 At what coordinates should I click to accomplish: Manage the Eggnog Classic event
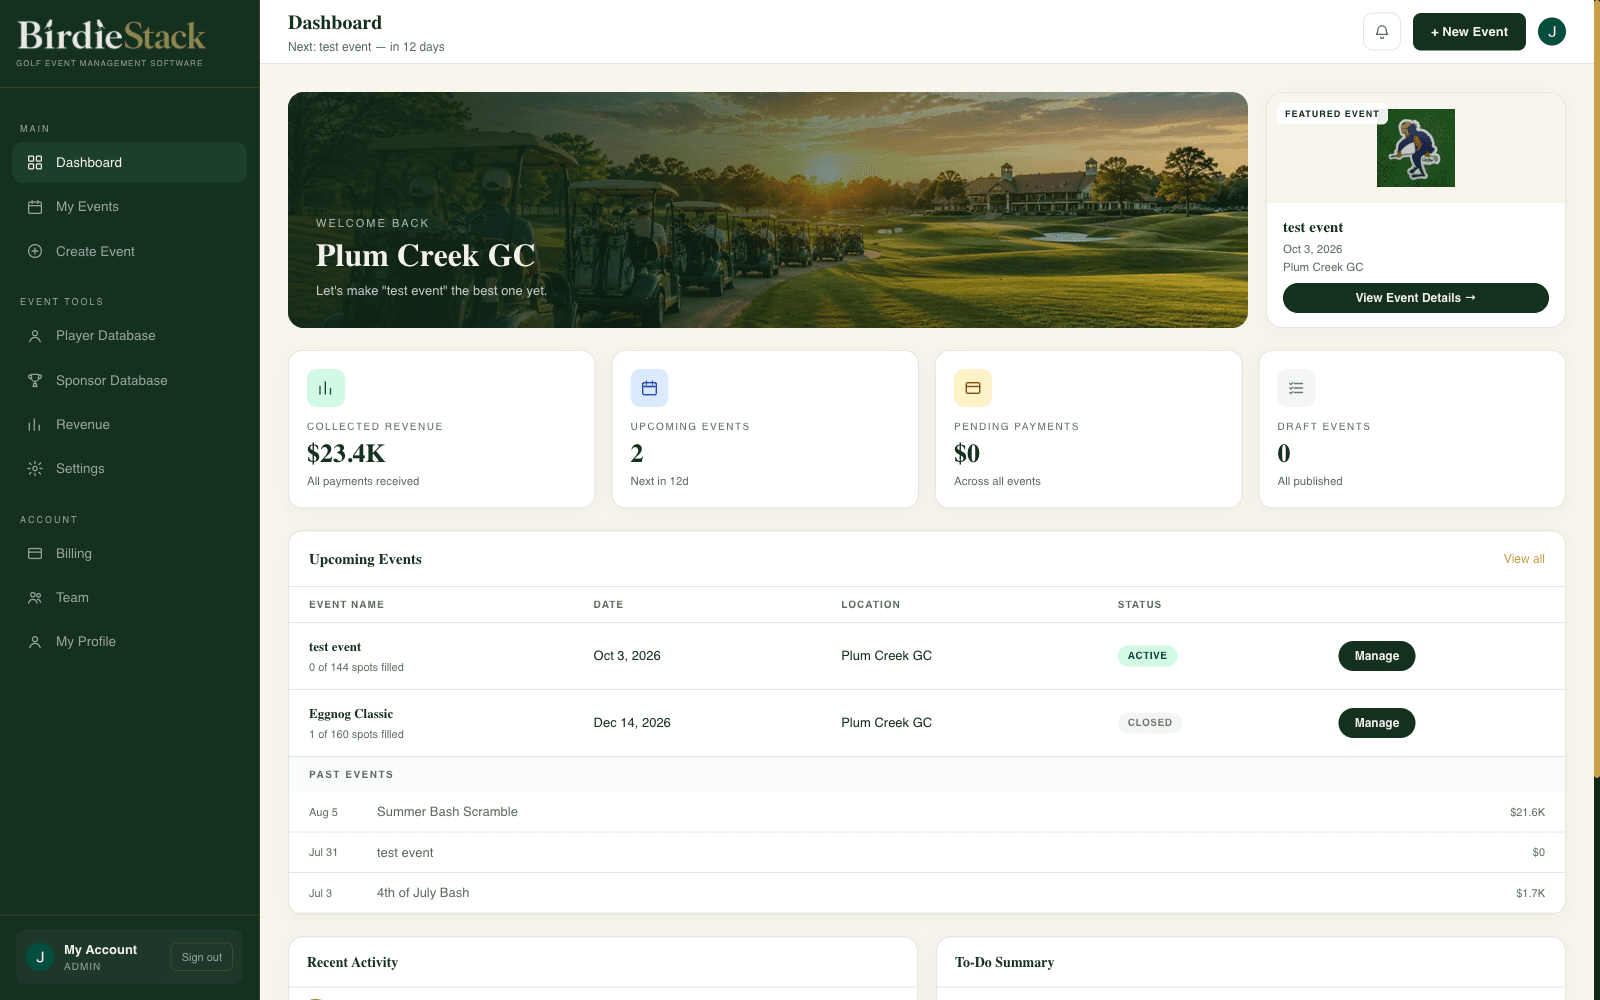pyautogui.click(x=1376, y=723)
